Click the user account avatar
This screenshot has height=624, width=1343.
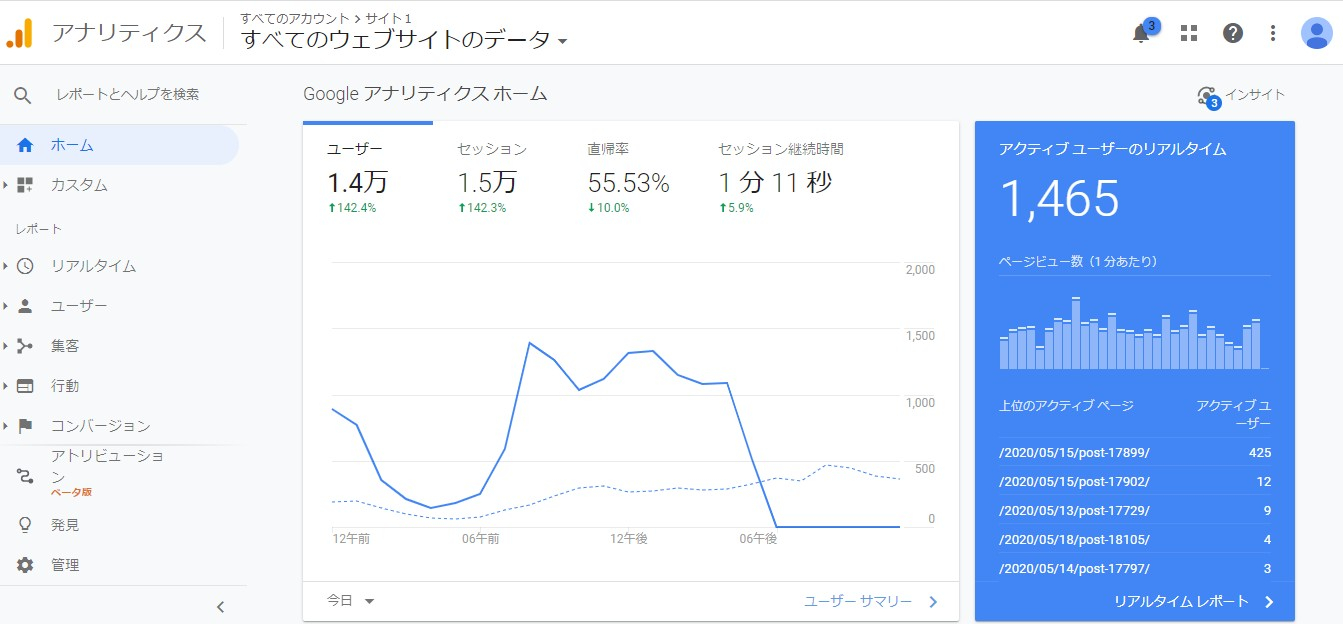point(1316,33)
